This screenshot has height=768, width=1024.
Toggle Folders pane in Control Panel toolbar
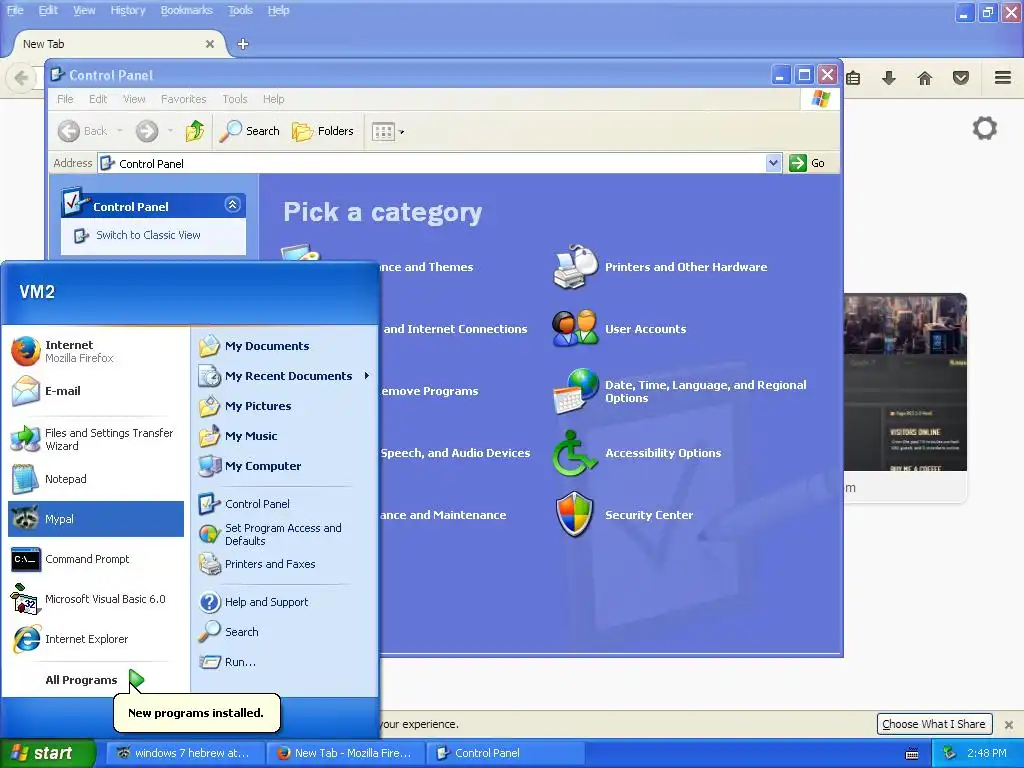(x=323, y=131)
